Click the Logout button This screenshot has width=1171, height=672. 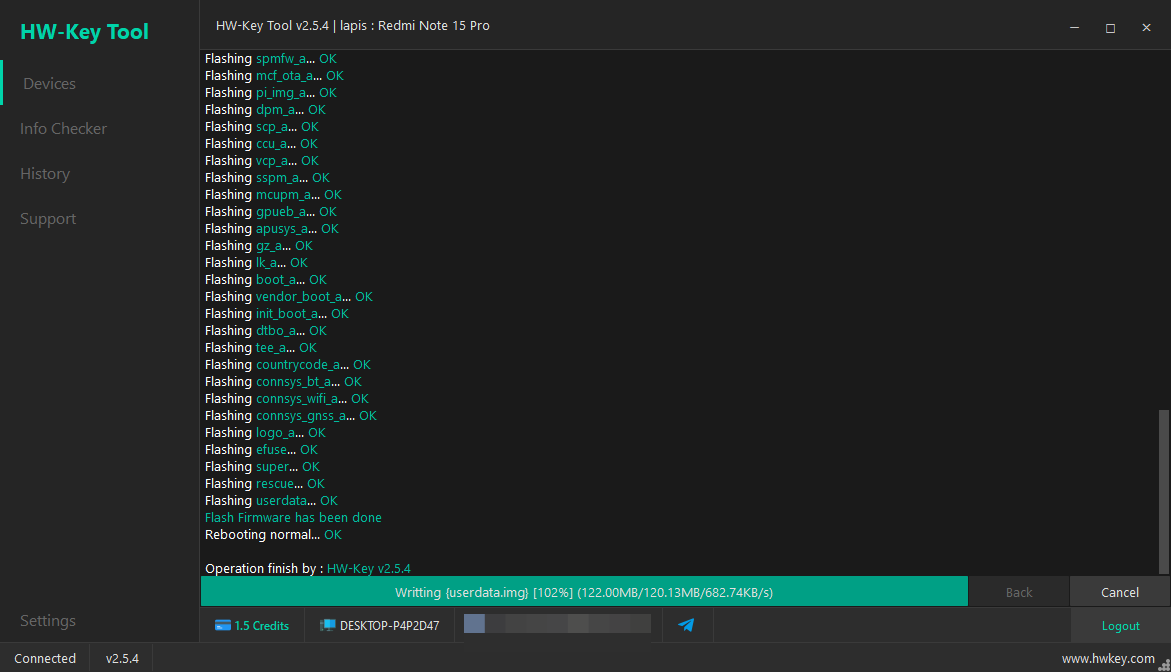coord(1120,626)
